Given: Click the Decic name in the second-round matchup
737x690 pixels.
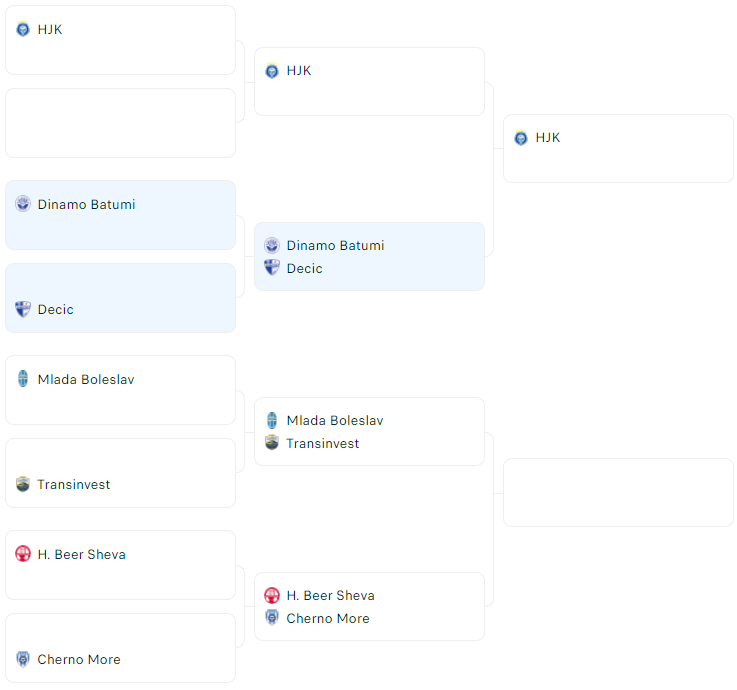Looking at the screenshot, I should [x=305, y=268].
